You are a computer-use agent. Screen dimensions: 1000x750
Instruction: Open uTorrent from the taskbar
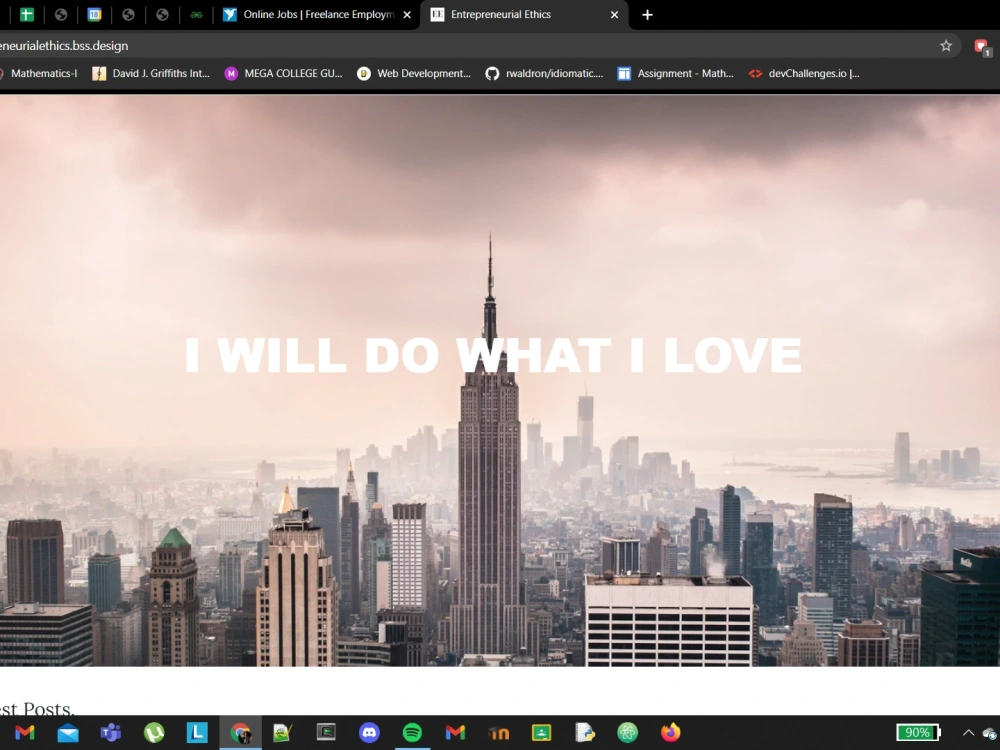point(154,733)
